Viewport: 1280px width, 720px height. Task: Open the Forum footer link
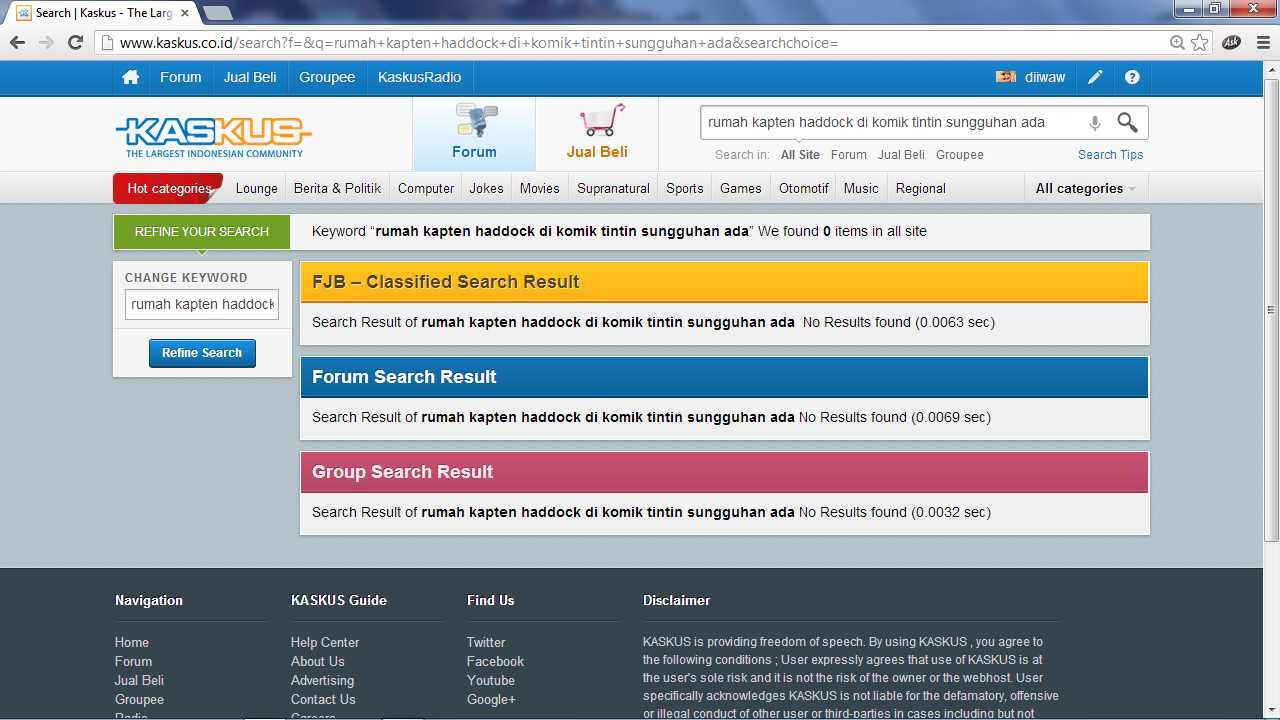pos(134,662)
